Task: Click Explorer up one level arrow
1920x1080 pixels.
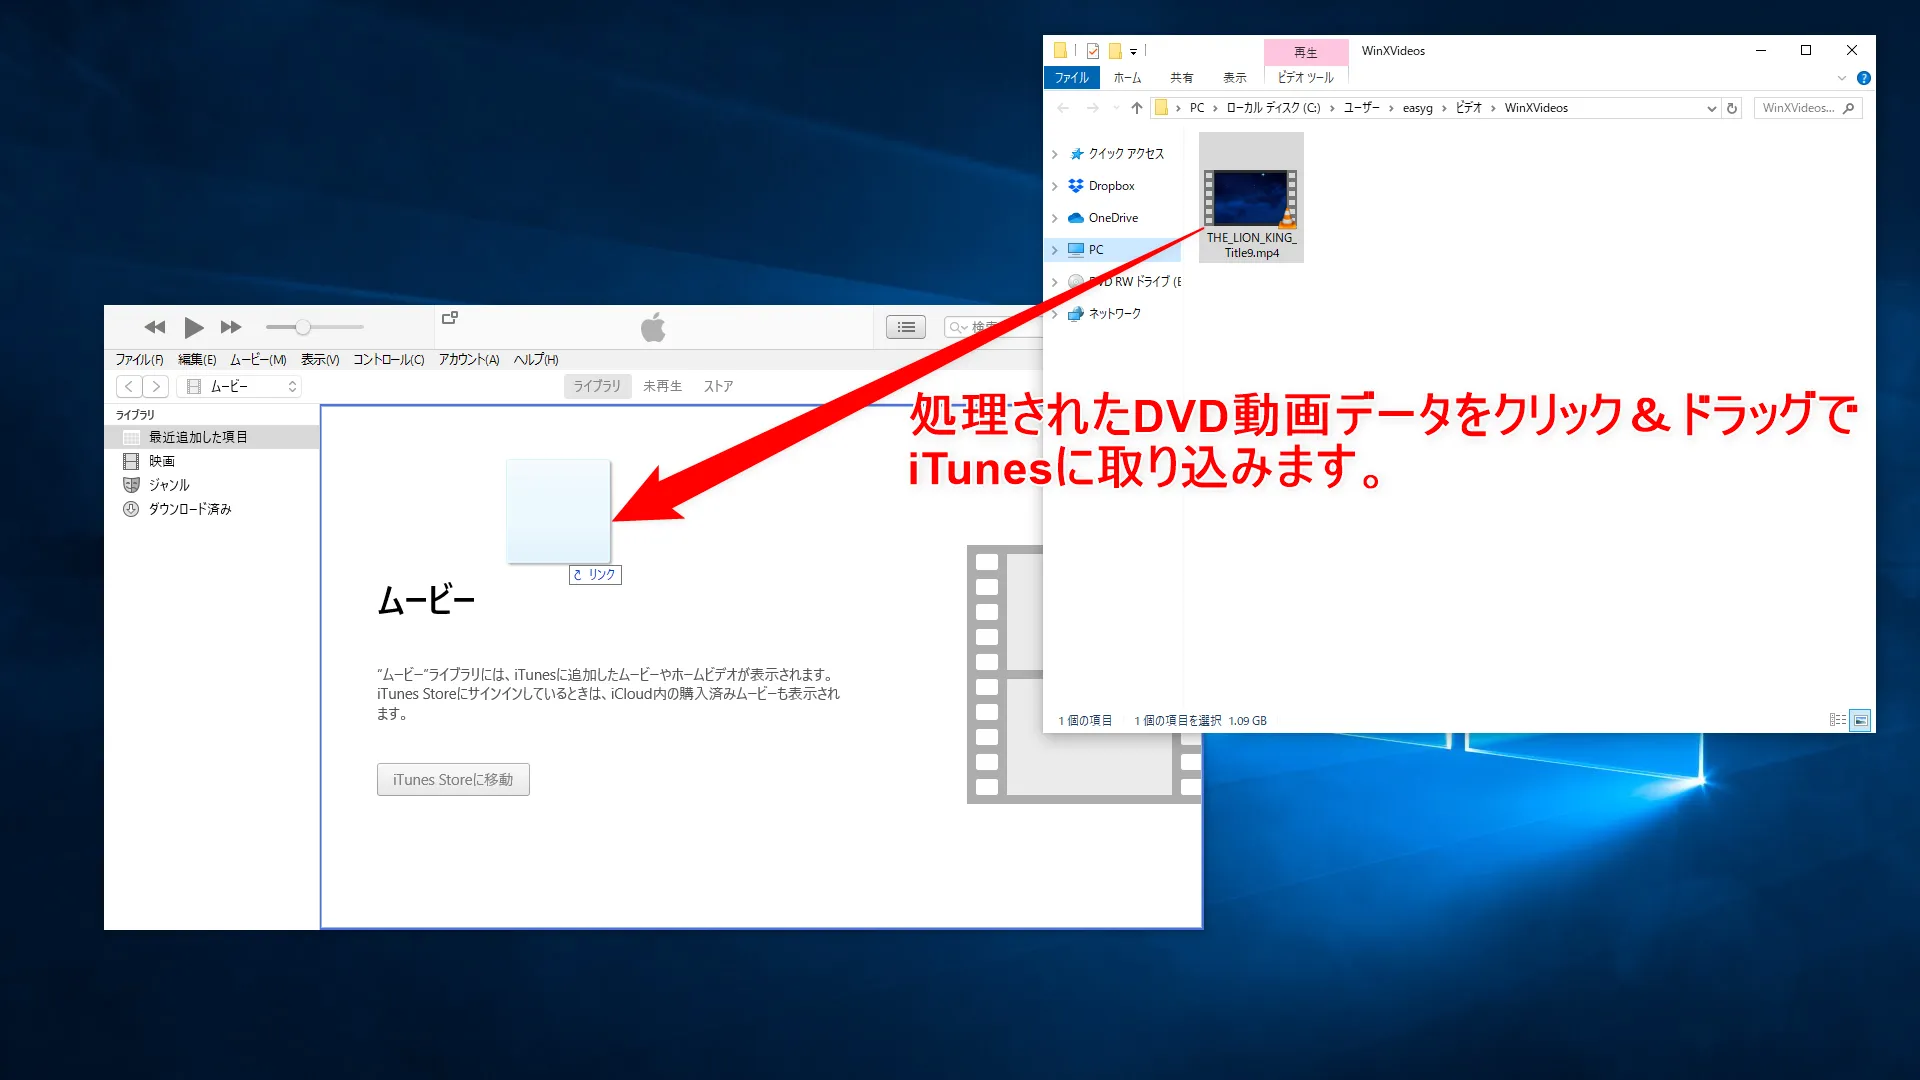Action: pos(1137,108)
